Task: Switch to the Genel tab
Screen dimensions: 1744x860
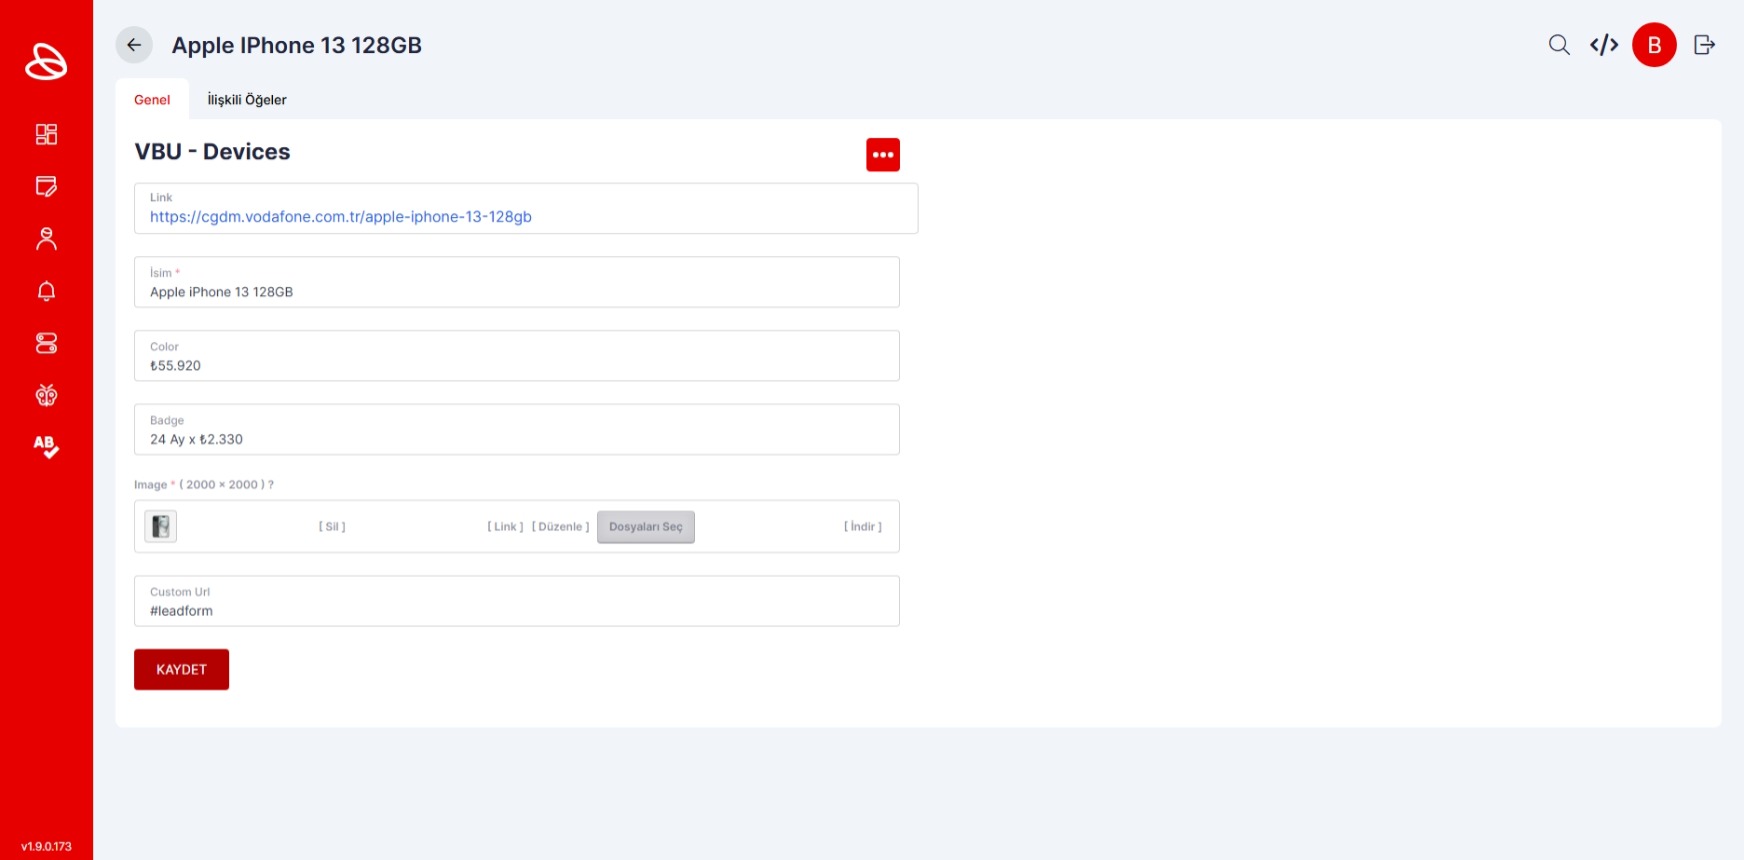Action: click(x=152, y=100)
